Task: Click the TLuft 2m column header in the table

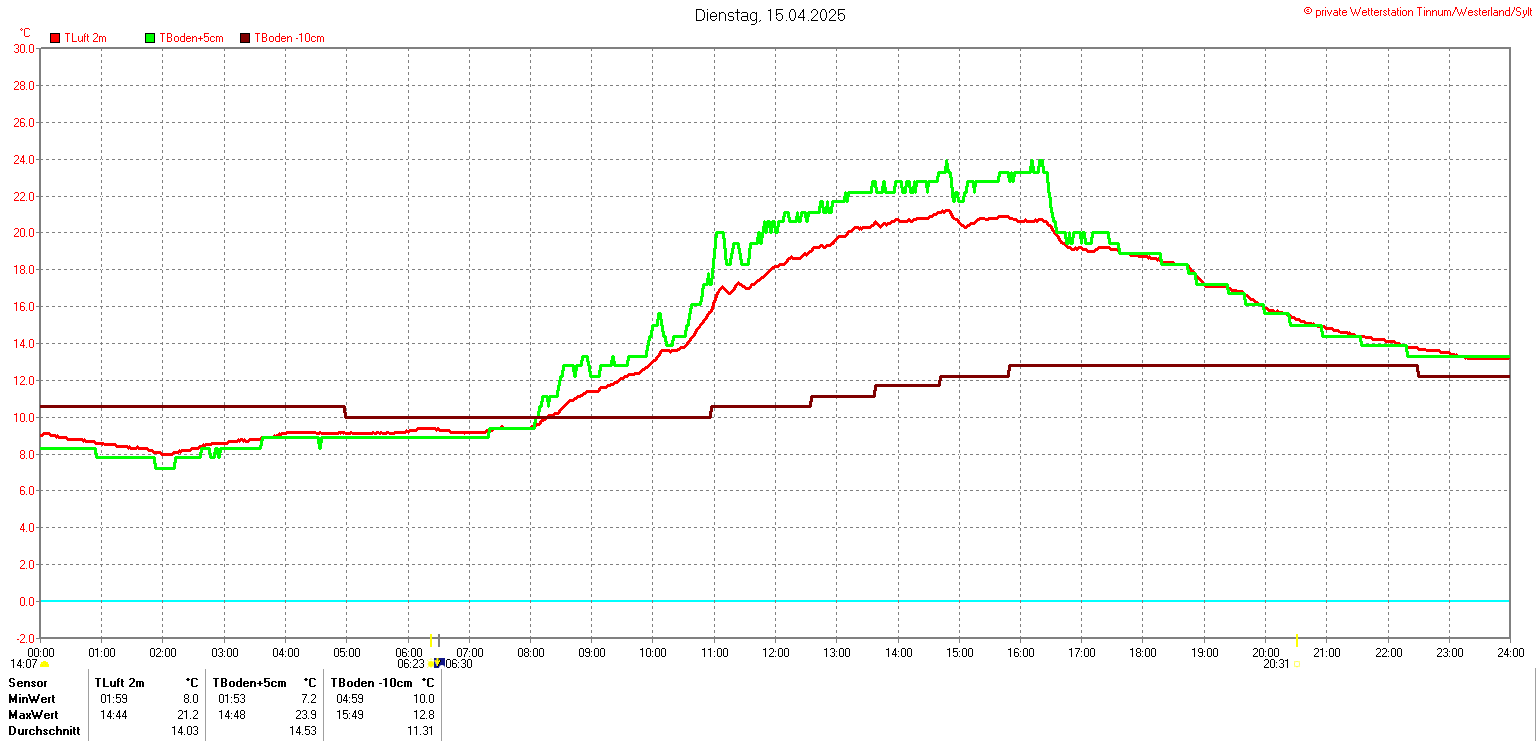Action: tap(120, 683)
